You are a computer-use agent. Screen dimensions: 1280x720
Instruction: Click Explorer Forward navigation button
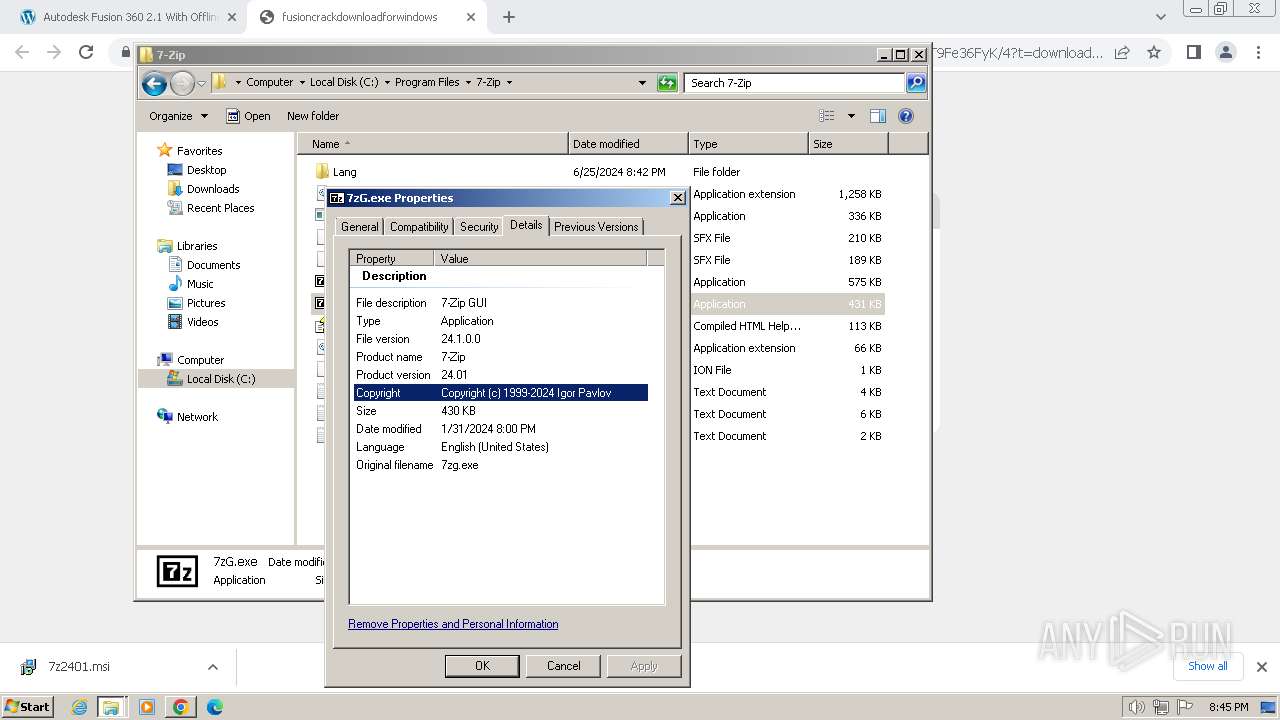182,83
